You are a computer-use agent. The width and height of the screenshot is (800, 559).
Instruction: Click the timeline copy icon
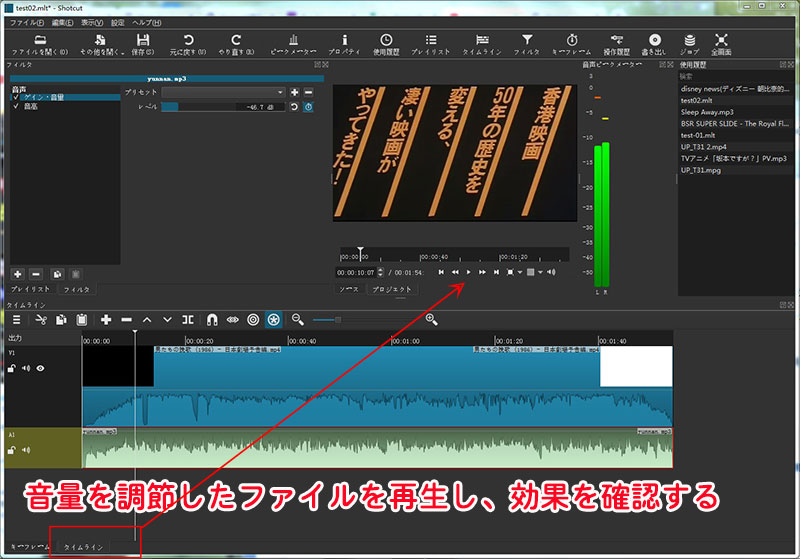(61, 320)
